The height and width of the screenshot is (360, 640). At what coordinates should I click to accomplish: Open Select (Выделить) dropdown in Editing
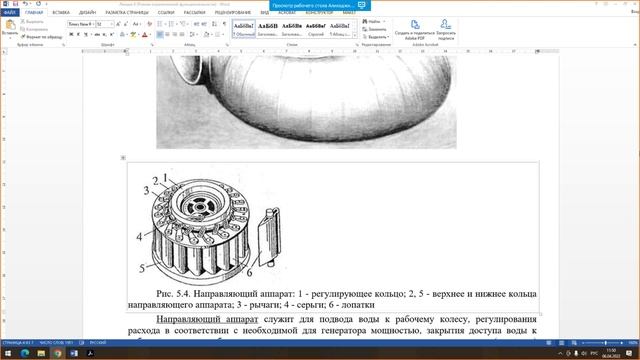[x=376, y=37]
